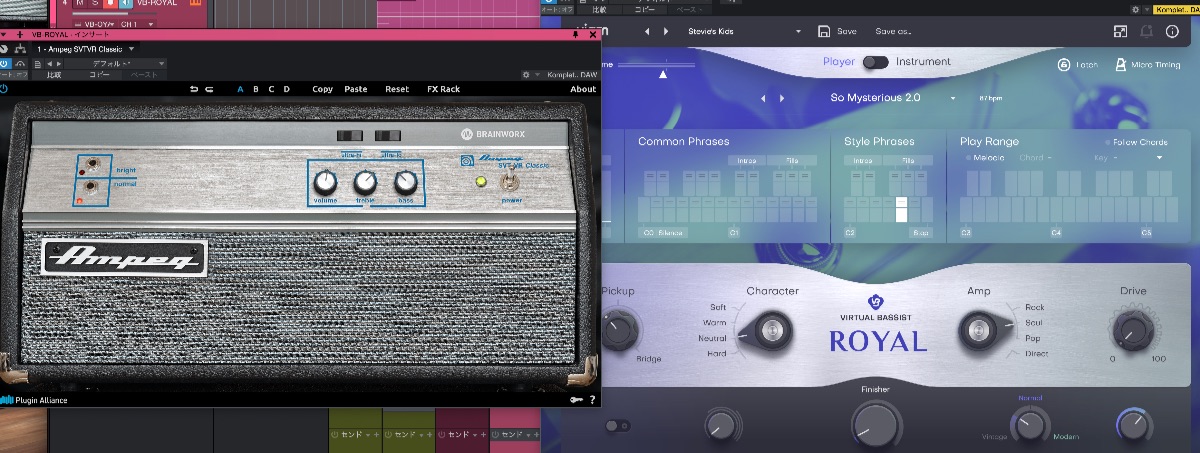Select the FX Rack menu item
Screen dimensions: 1200x453
(x=443, y=89)
